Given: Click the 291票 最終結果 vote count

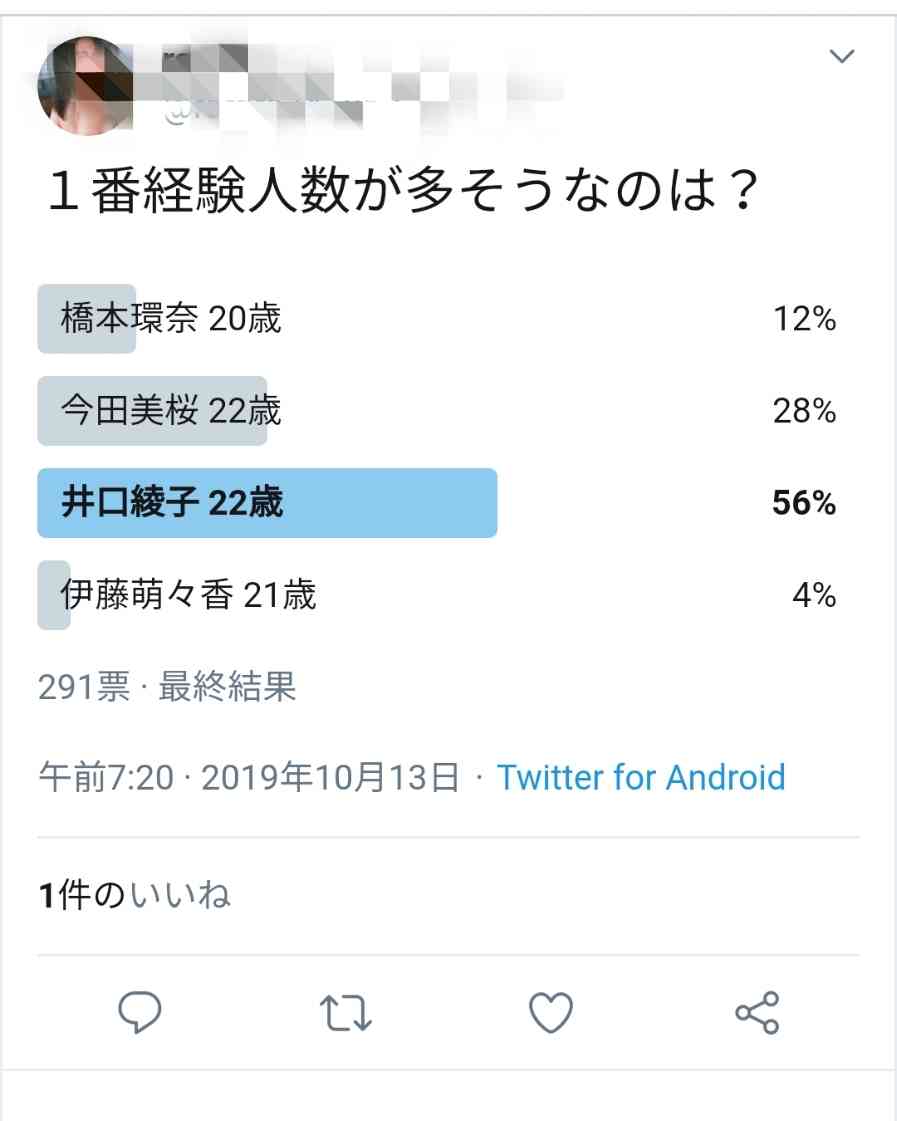Looking at the screenshot, I should click(167, 686).
